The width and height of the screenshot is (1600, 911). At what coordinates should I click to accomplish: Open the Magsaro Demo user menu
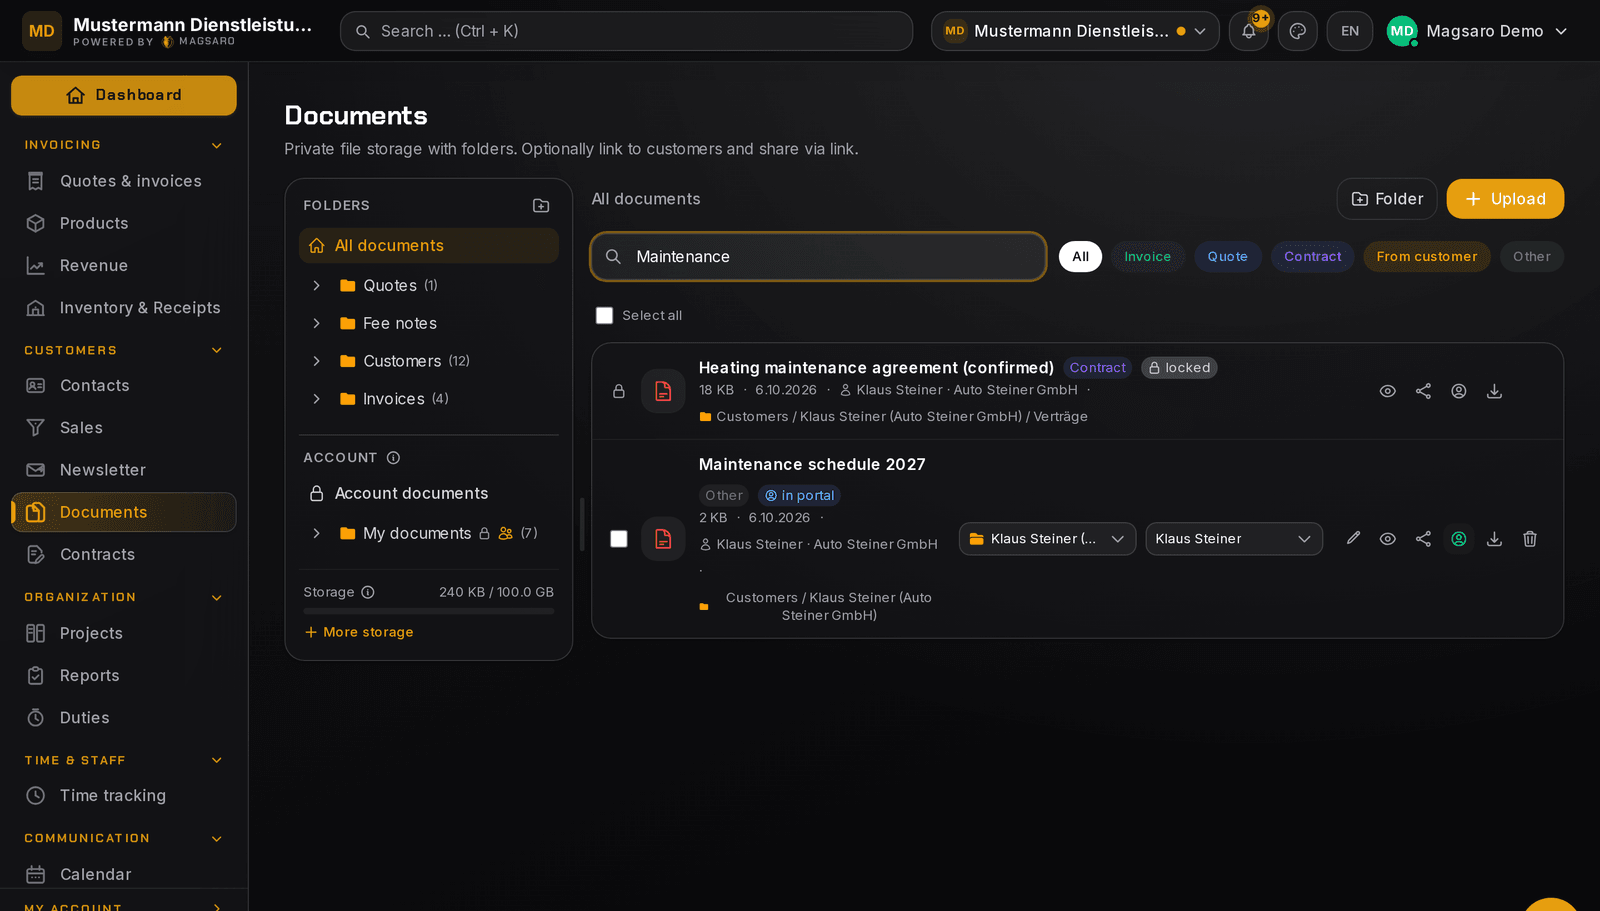tap(1477, 31)
